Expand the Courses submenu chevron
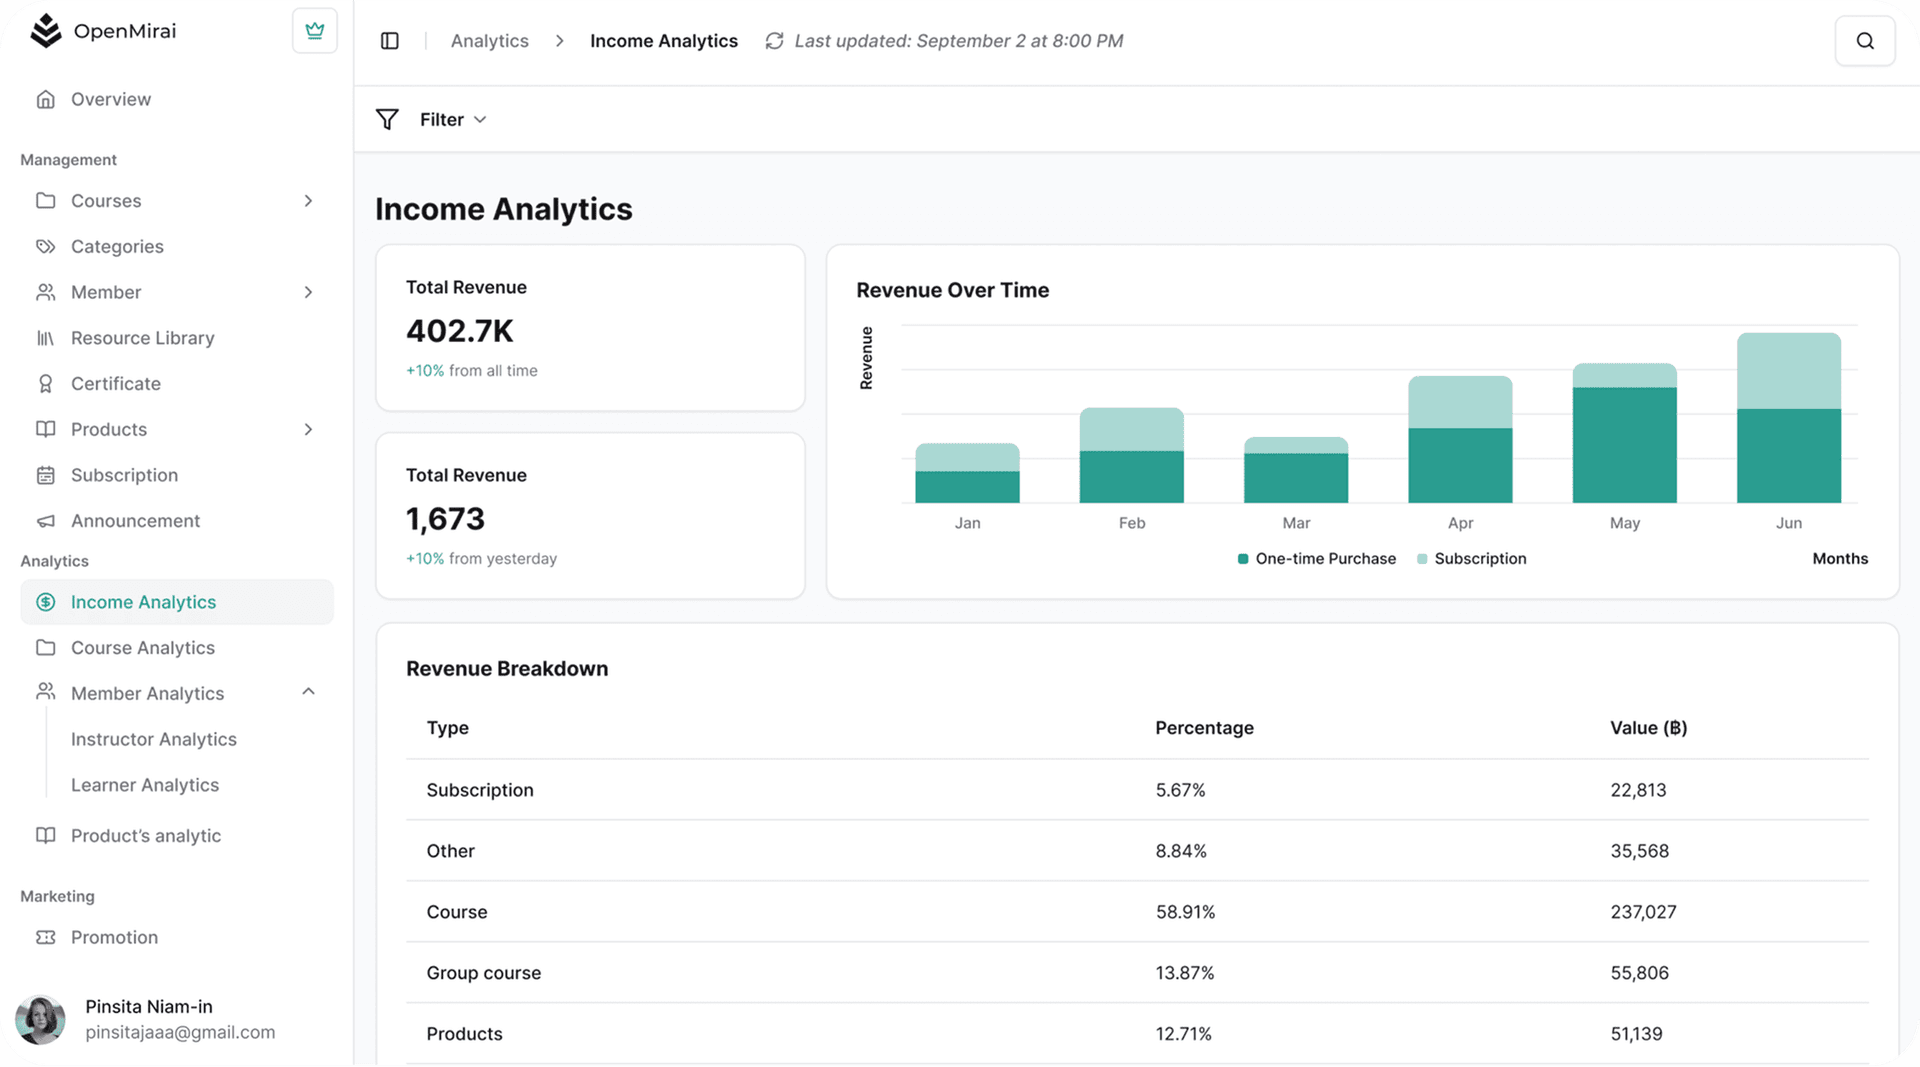 point(308,201)
